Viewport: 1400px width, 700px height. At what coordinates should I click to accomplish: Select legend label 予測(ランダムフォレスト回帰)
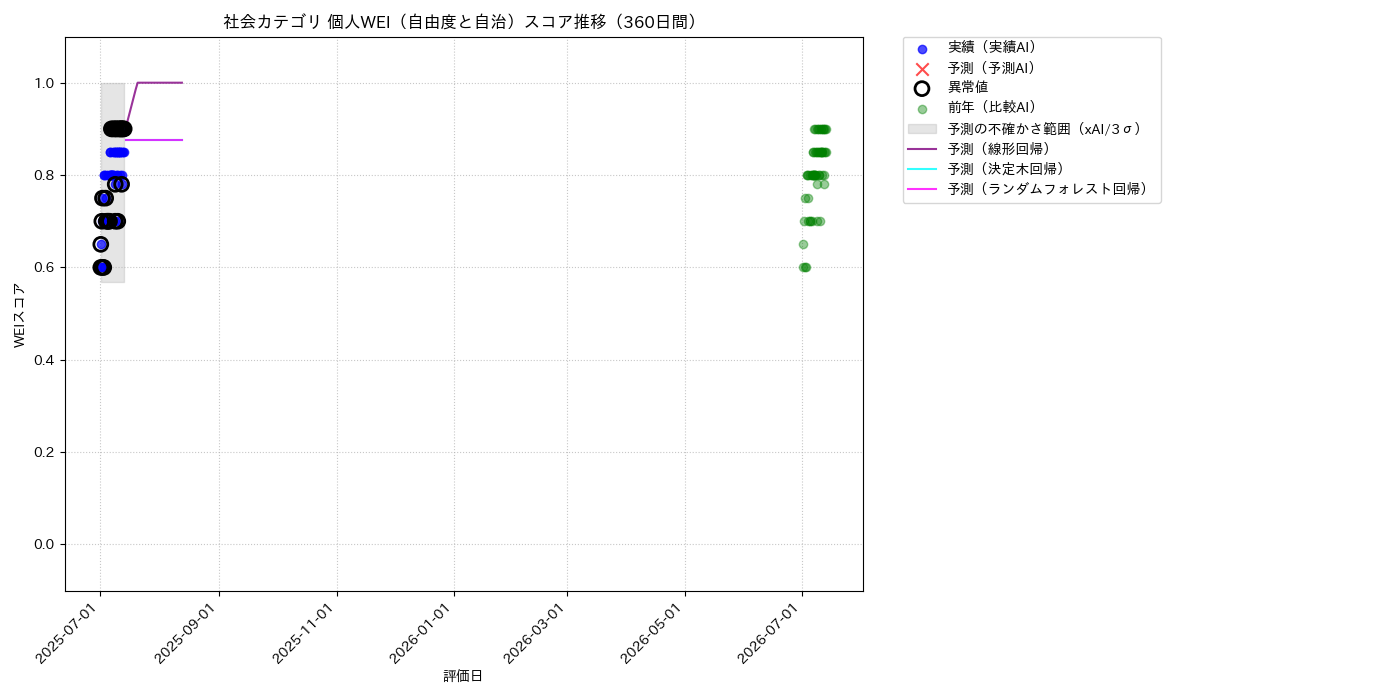(1048, 189)
